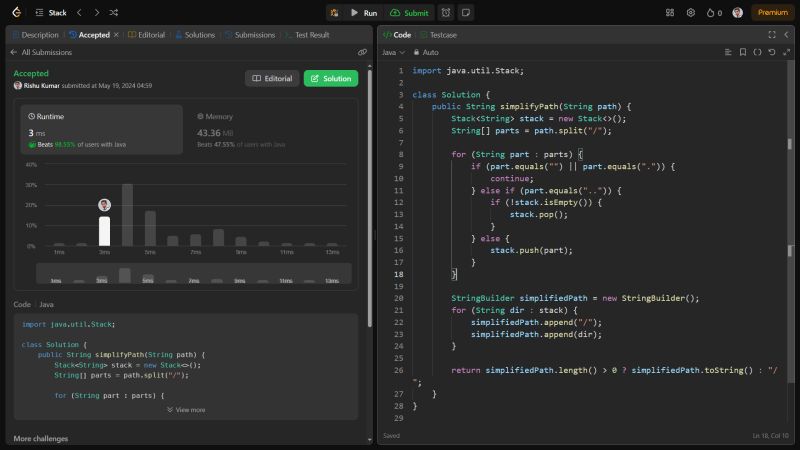Open the LeetCode home logo
Image resolution: width=800 pixels, height=450 pixels.
17,12
